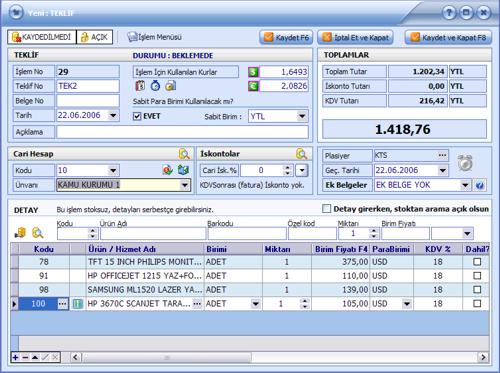The height and width of the screenshot is (373, 500).
Task: Click the help icon beside Ek Belgeler
Action: tap(480, 185)
